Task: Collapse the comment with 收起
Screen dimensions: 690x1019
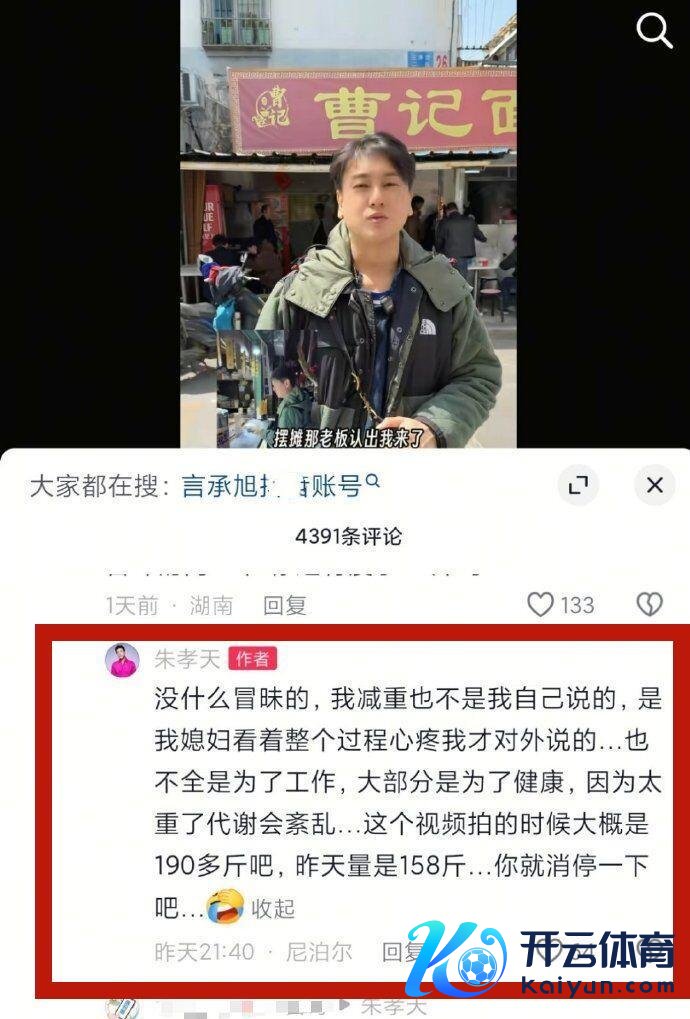Action: [x=273, y=908]
